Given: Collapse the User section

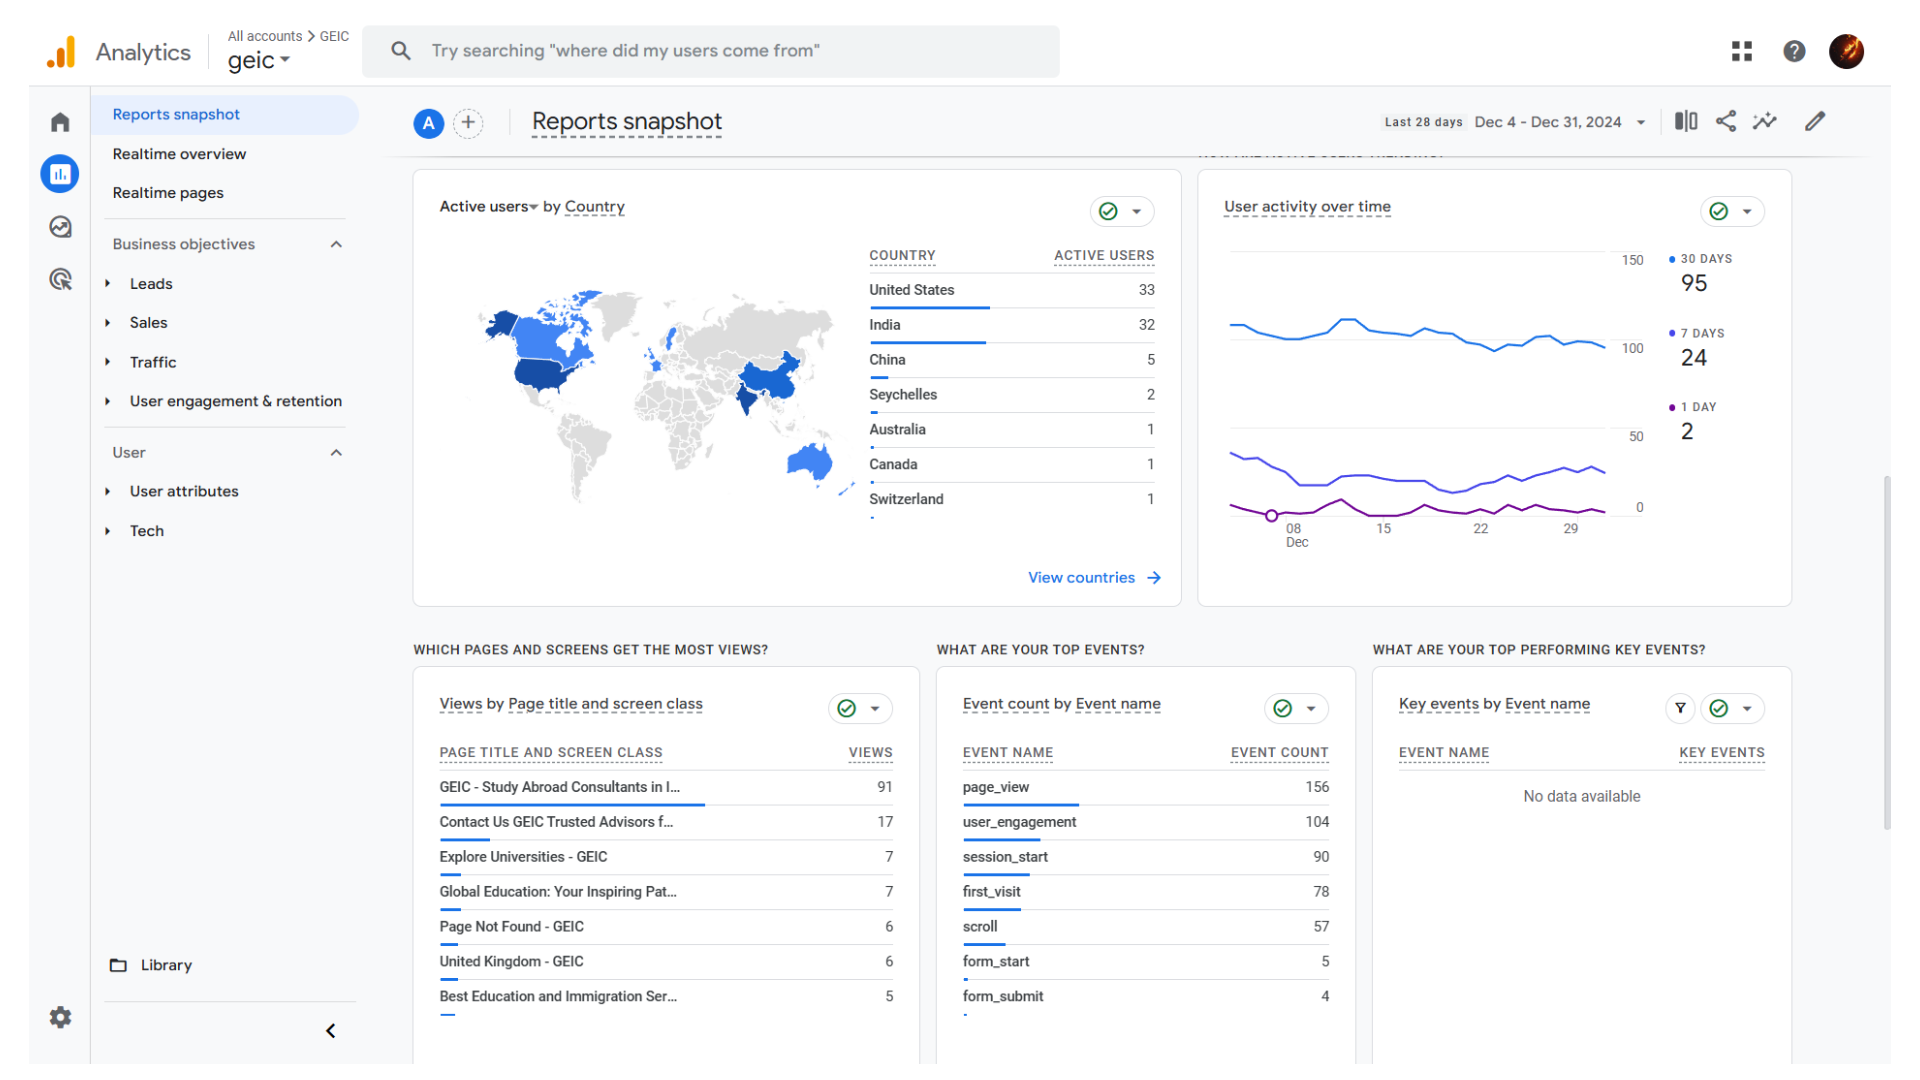Looking at the screenshot, I should [336, 453].
